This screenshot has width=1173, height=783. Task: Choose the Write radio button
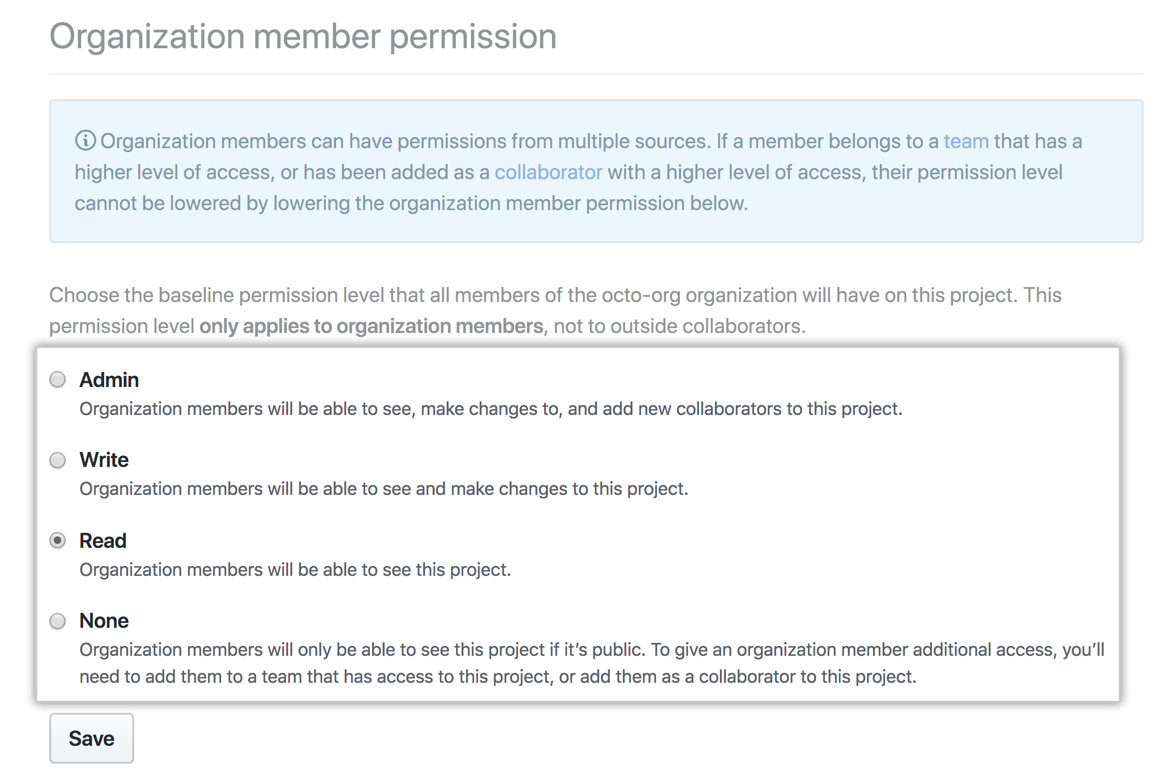point(58,460)
